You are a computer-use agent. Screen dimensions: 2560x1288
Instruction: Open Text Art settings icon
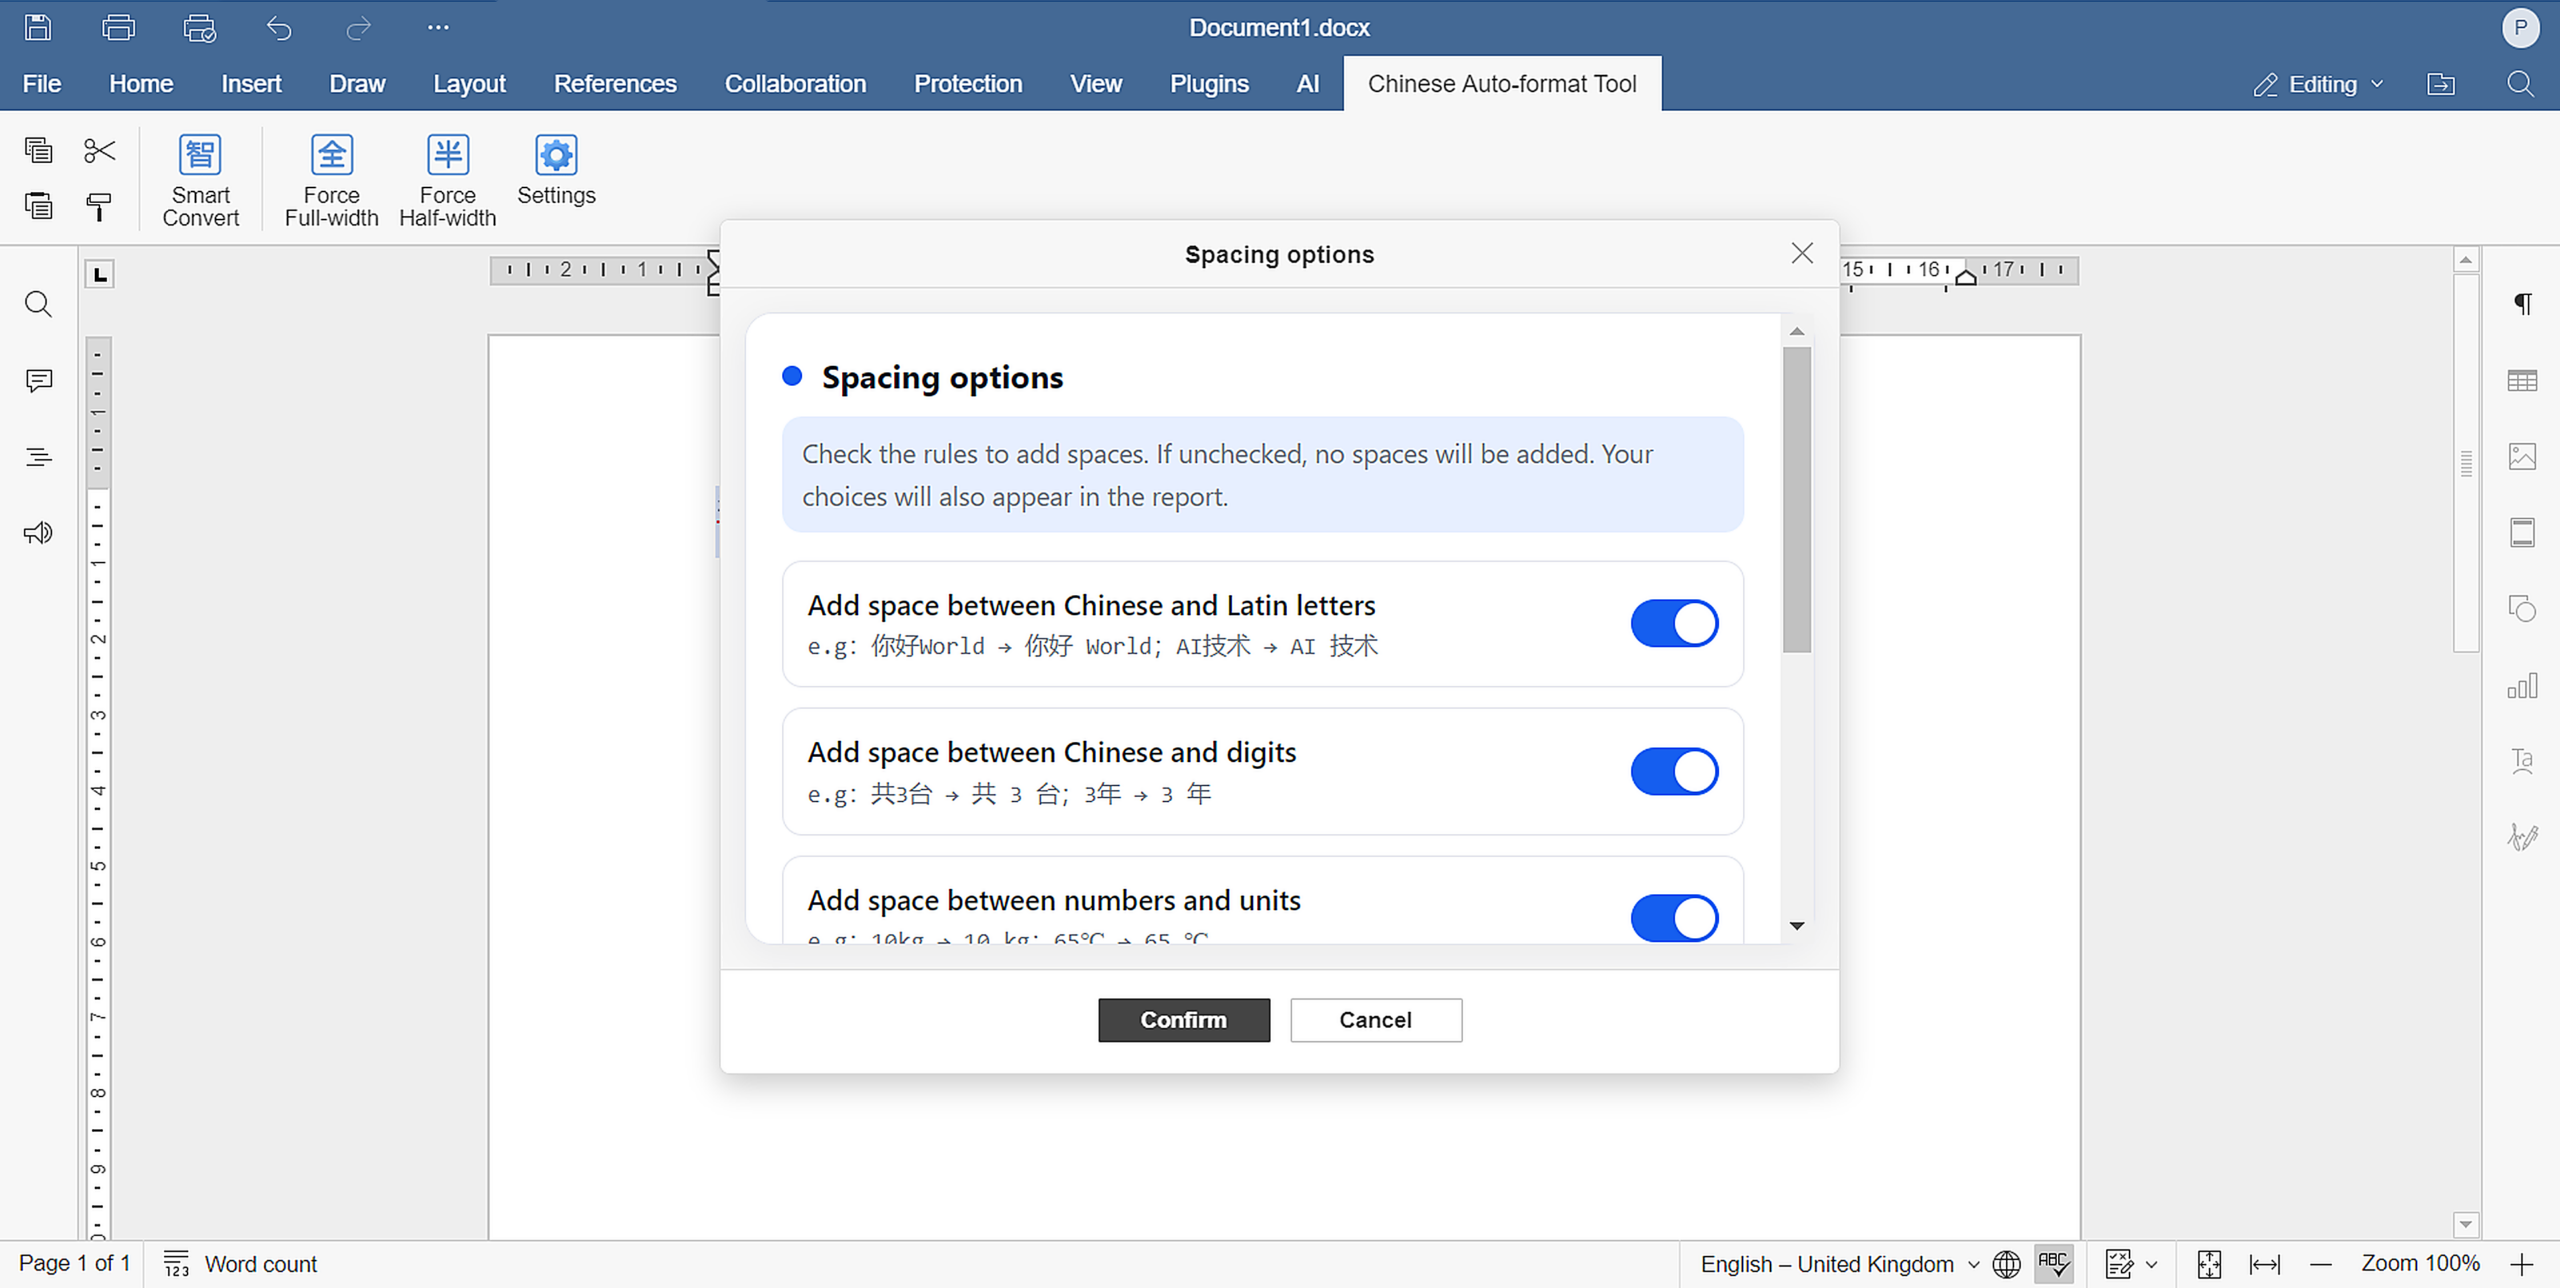pos(2522,762)
